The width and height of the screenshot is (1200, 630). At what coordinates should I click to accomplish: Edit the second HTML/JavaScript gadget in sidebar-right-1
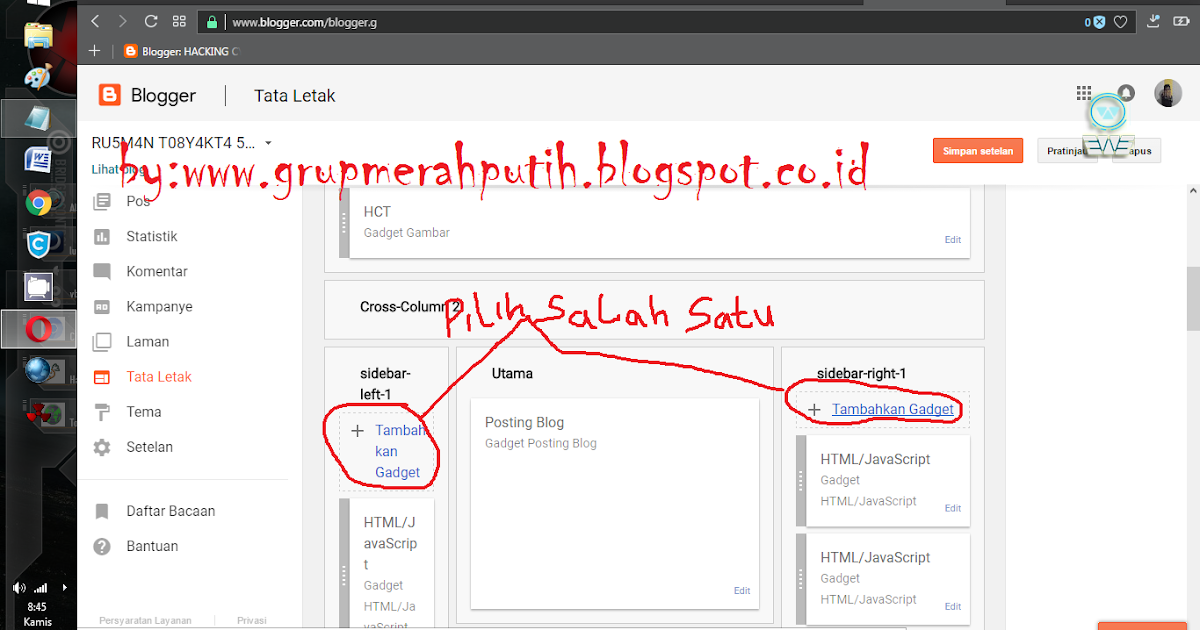[x=953, y=606]
